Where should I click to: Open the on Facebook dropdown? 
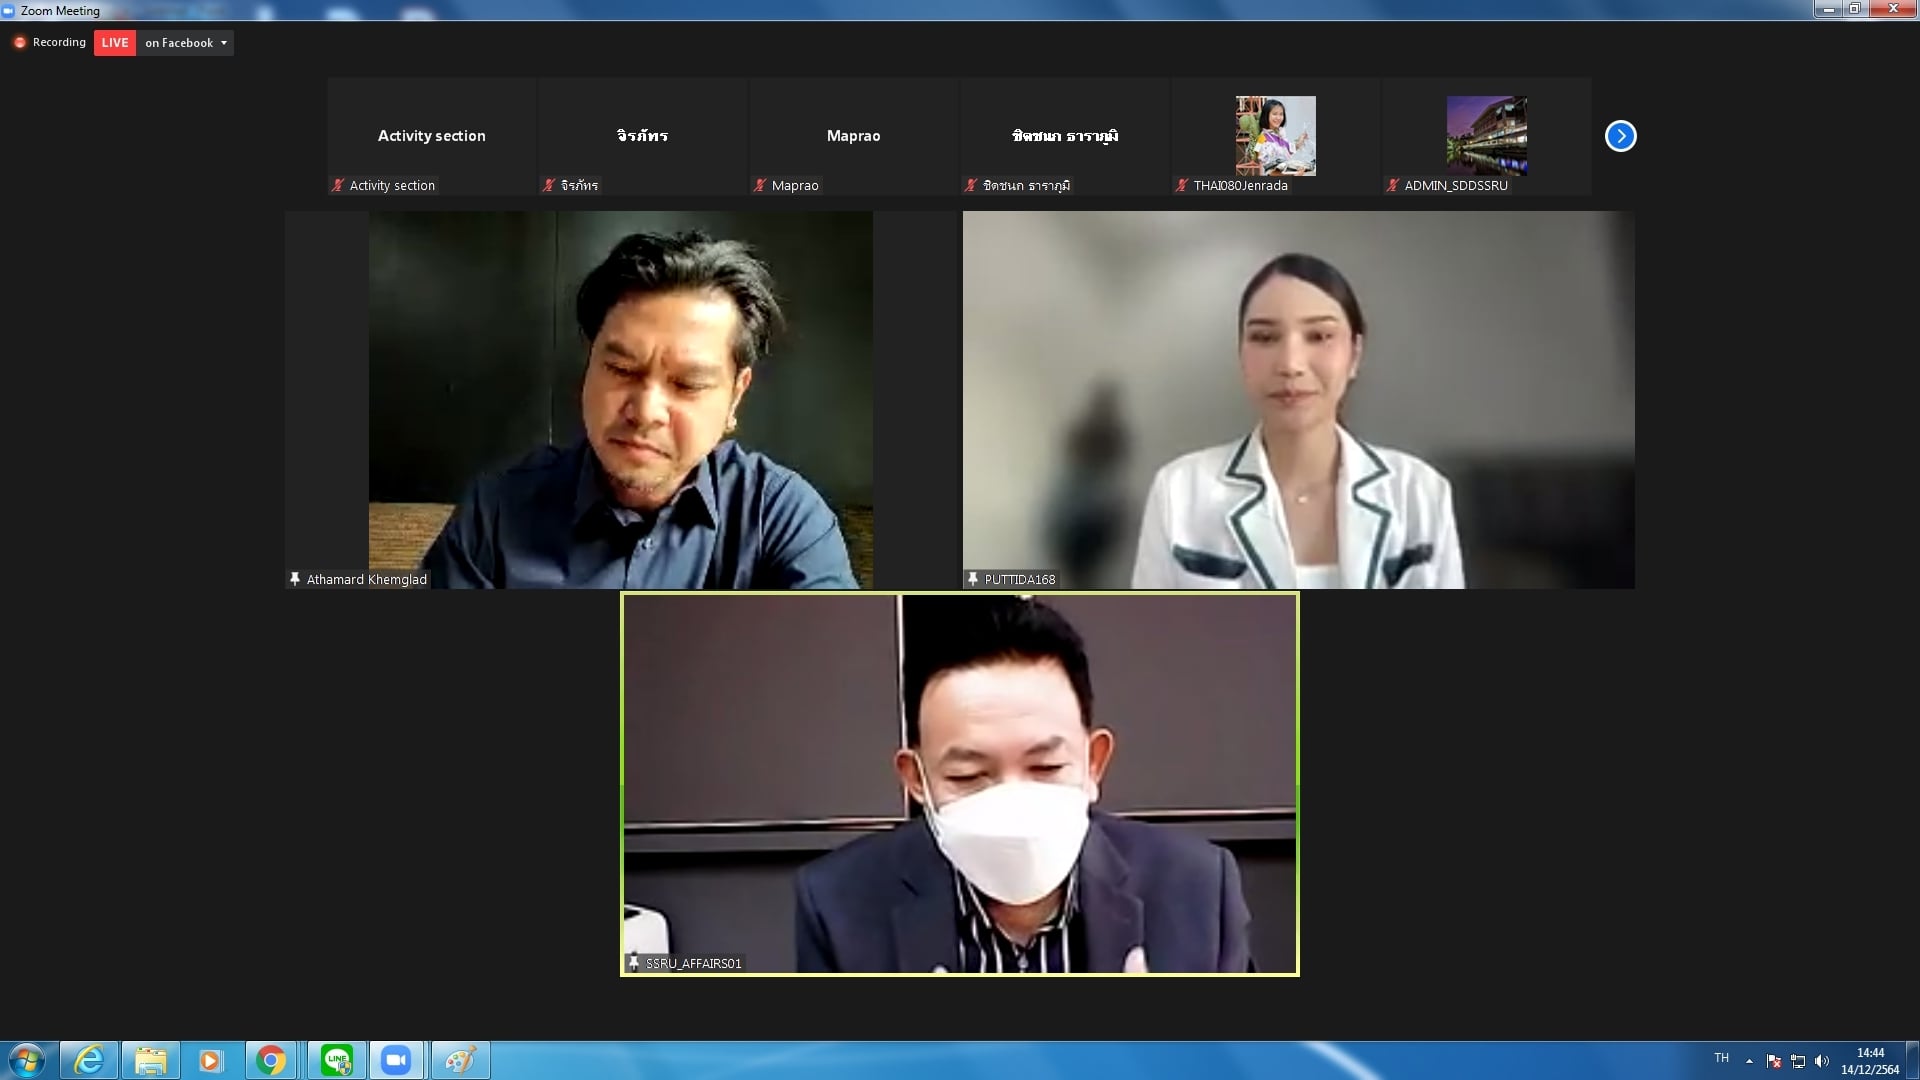pyautogui.click(x=187, y=43)
